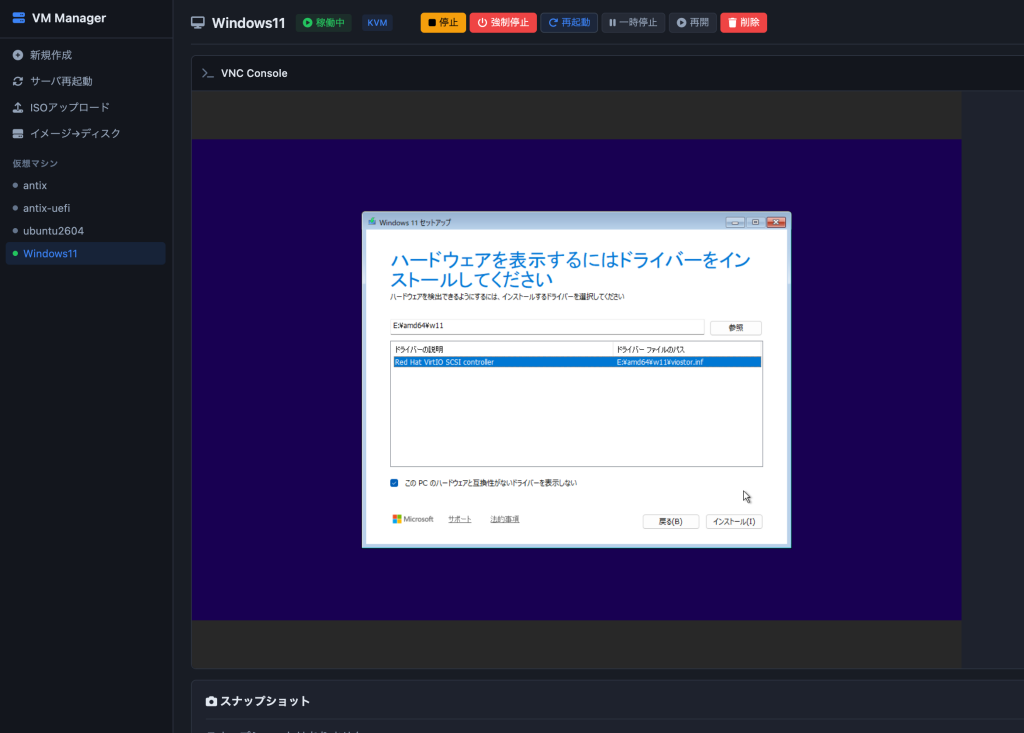Click the 仮想マシン section label

point(35,163)
